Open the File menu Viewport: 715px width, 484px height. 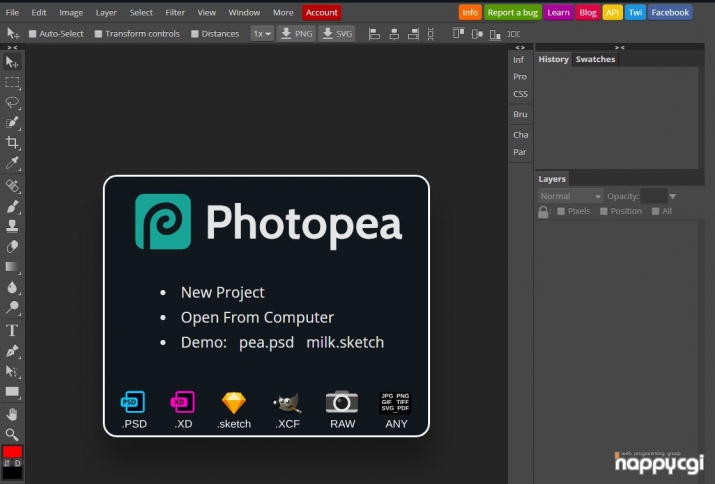[12, 13]
